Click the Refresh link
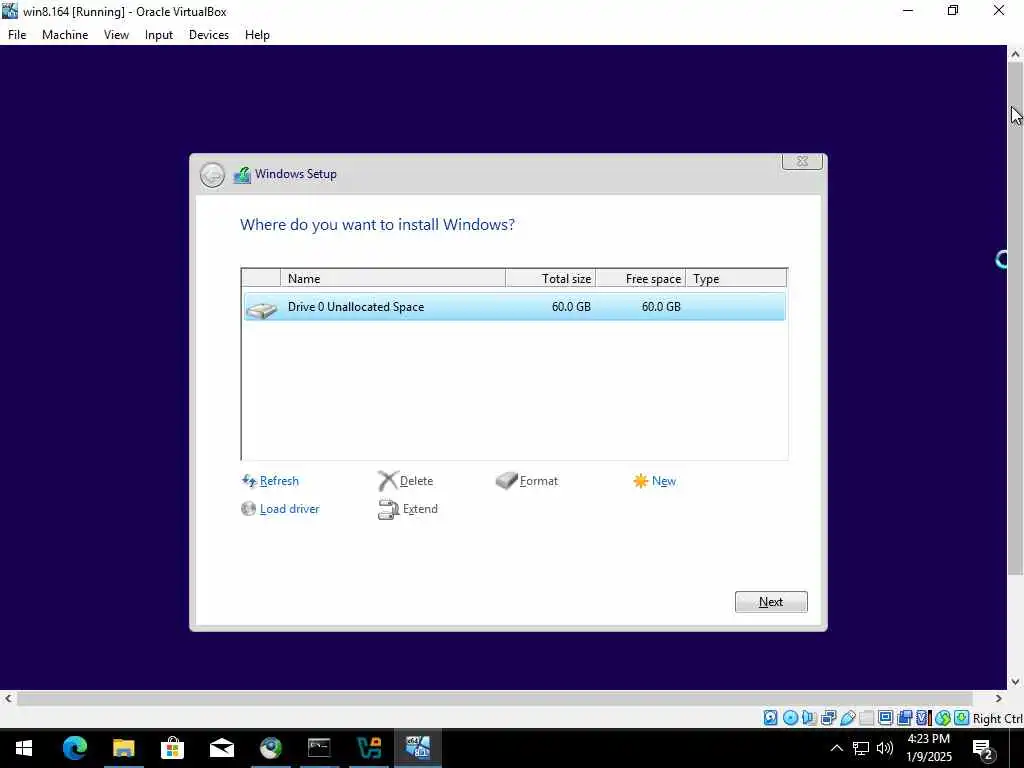 (x=279, y=481)
